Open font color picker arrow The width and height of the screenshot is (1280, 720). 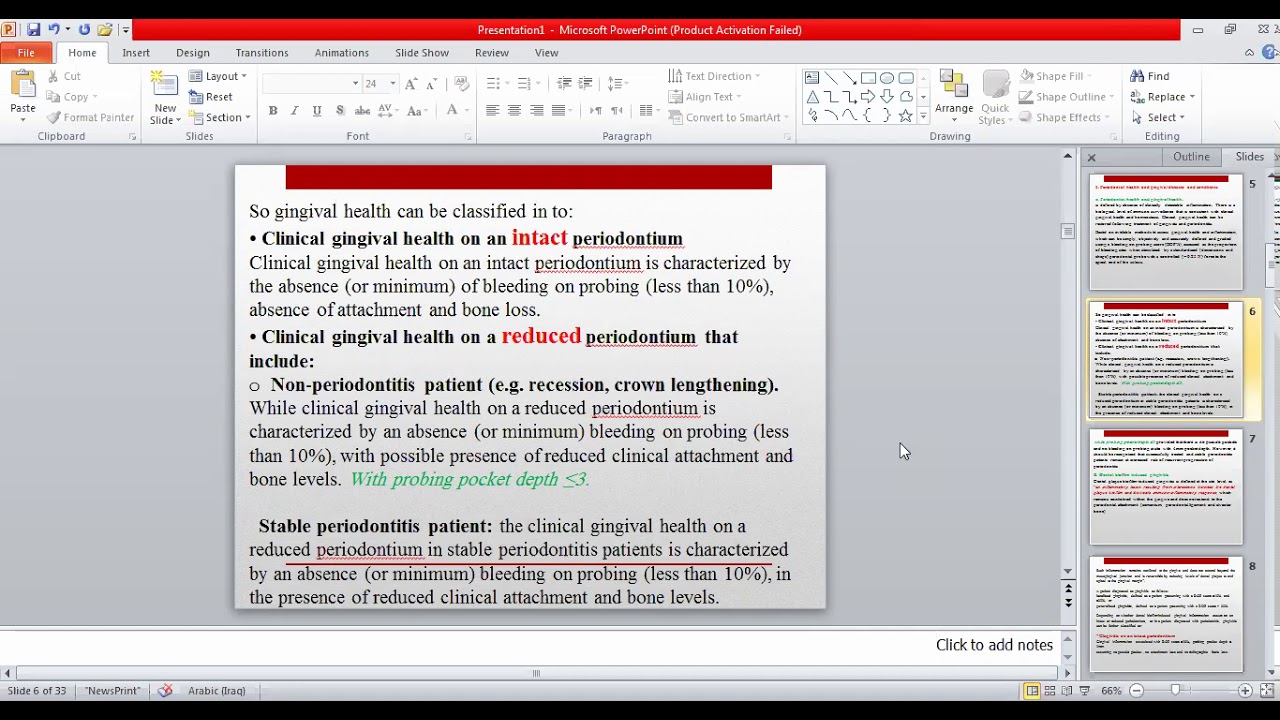[467, 111]
